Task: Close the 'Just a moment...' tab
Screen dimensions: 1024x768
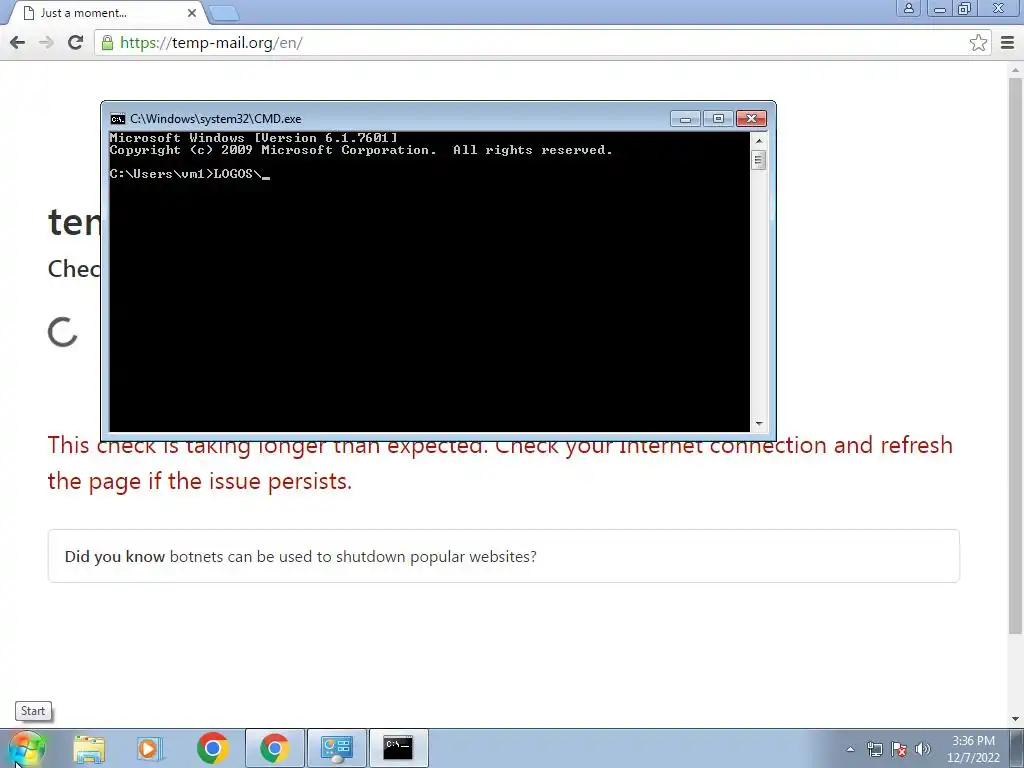Action: (191, 12)
